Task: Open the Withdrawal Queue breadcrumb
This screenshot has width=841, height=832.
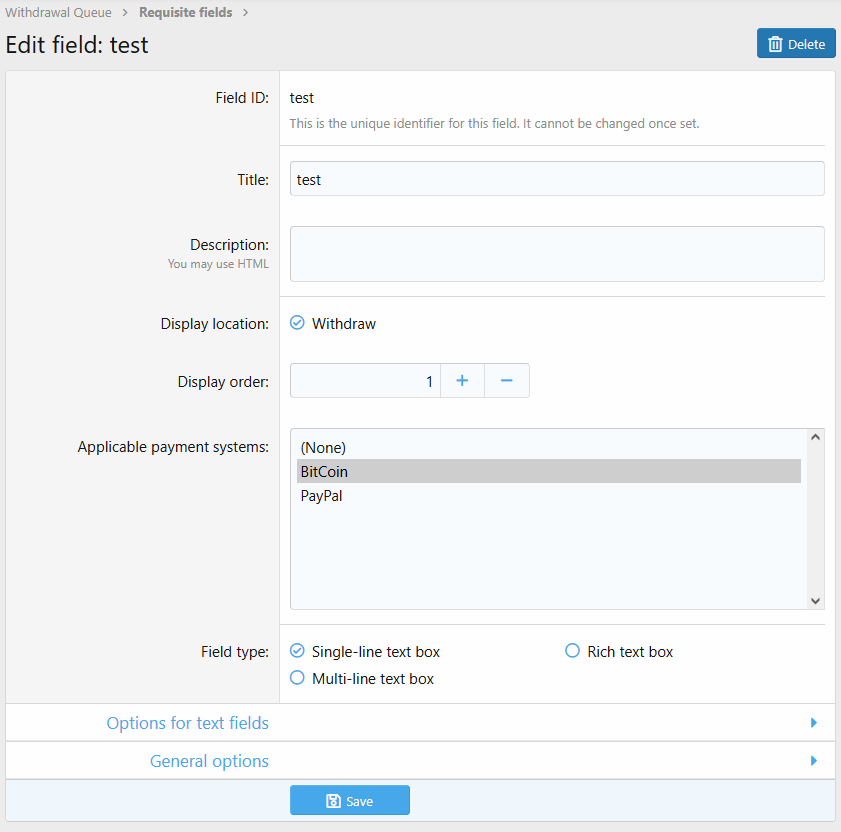Action: click(x=58, y=12)
